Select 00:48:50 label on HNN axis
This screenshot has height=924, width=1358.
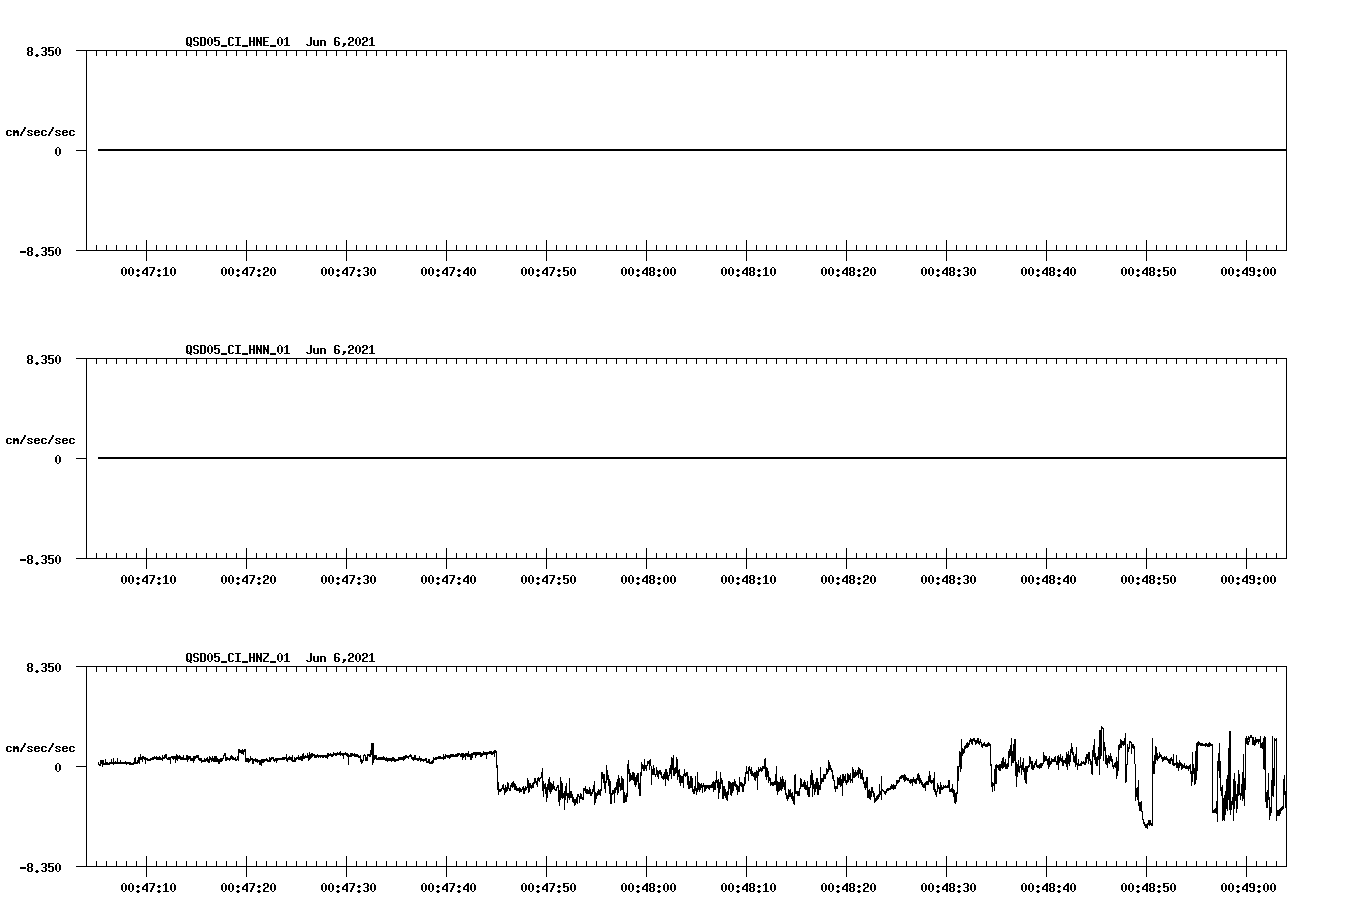coord(1148,580)
